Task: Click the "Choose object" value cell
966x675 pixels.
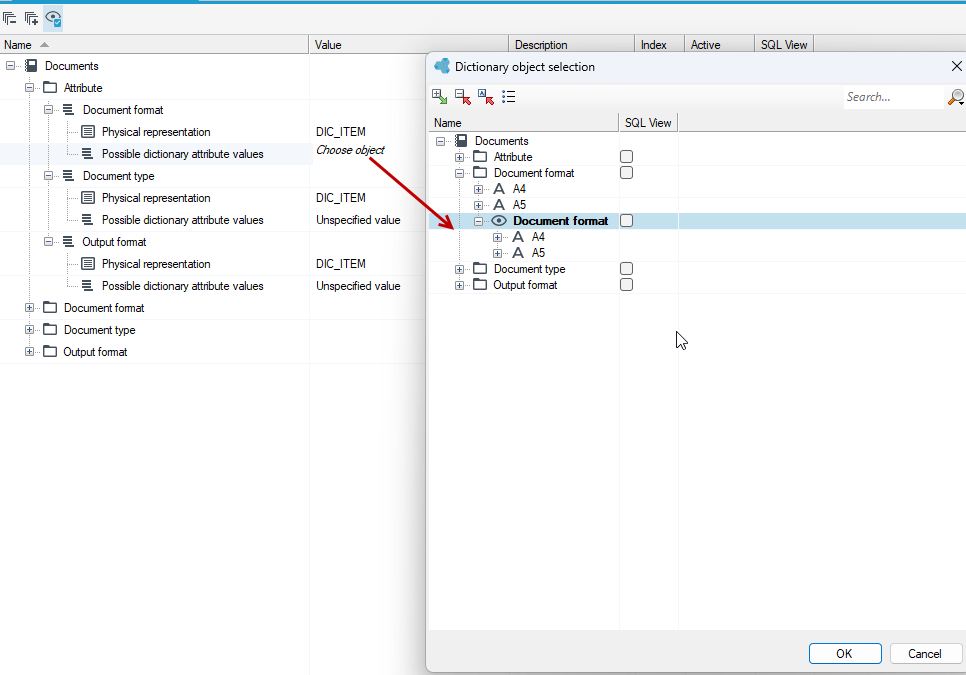Action: [x=350, y=150]
